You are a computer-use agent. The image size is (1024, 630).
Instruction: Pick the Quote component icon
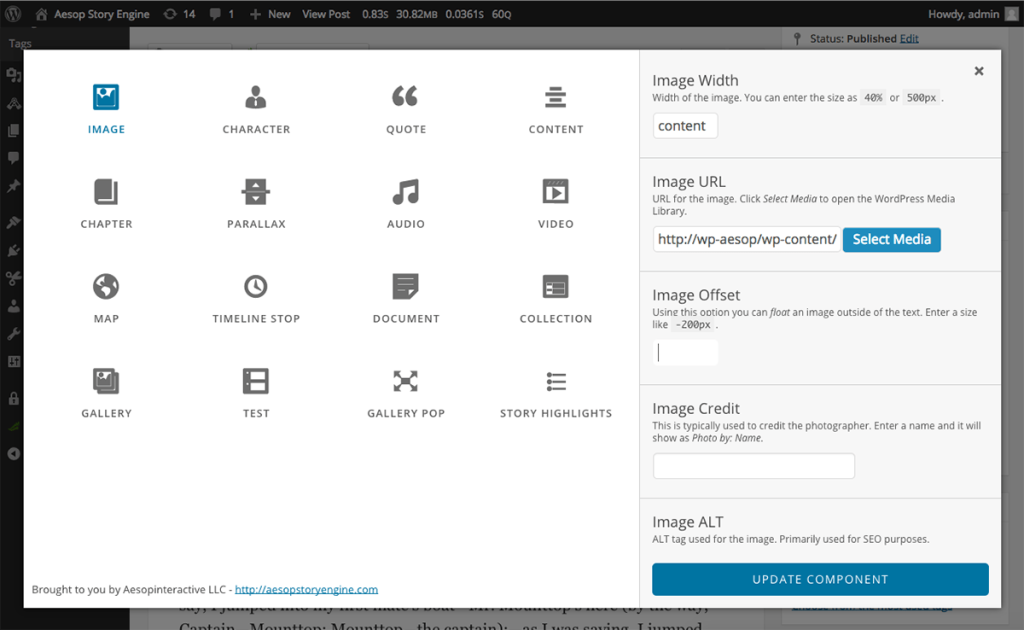(405, 97)
